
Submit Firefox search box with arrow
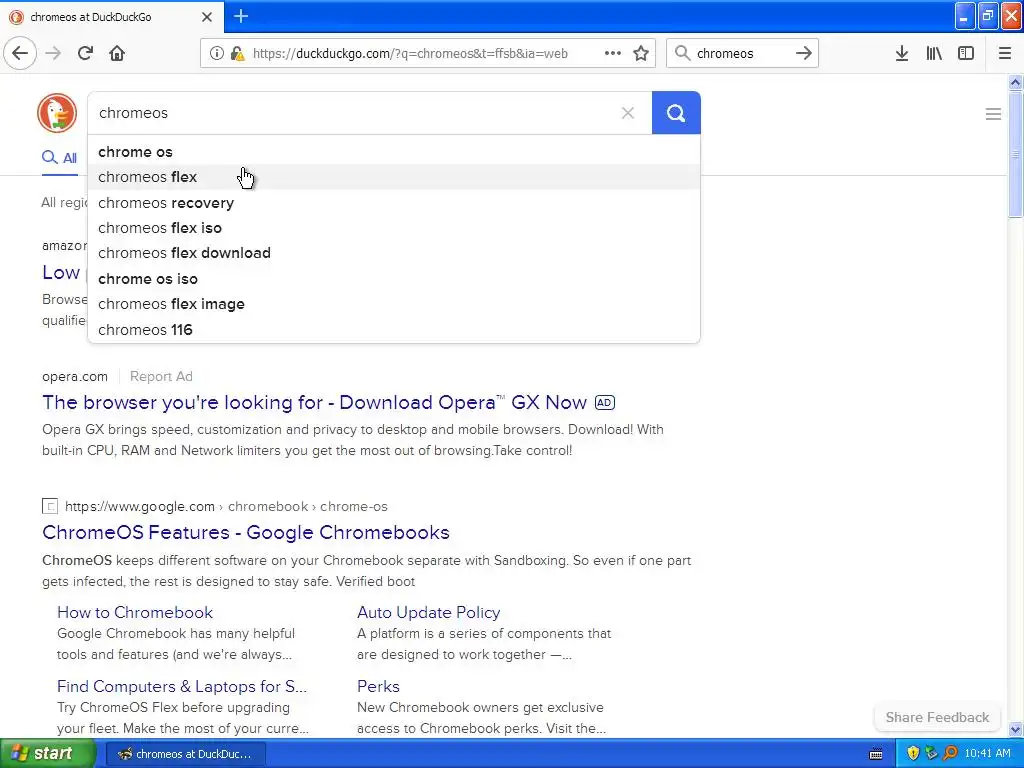click(804, 53)
